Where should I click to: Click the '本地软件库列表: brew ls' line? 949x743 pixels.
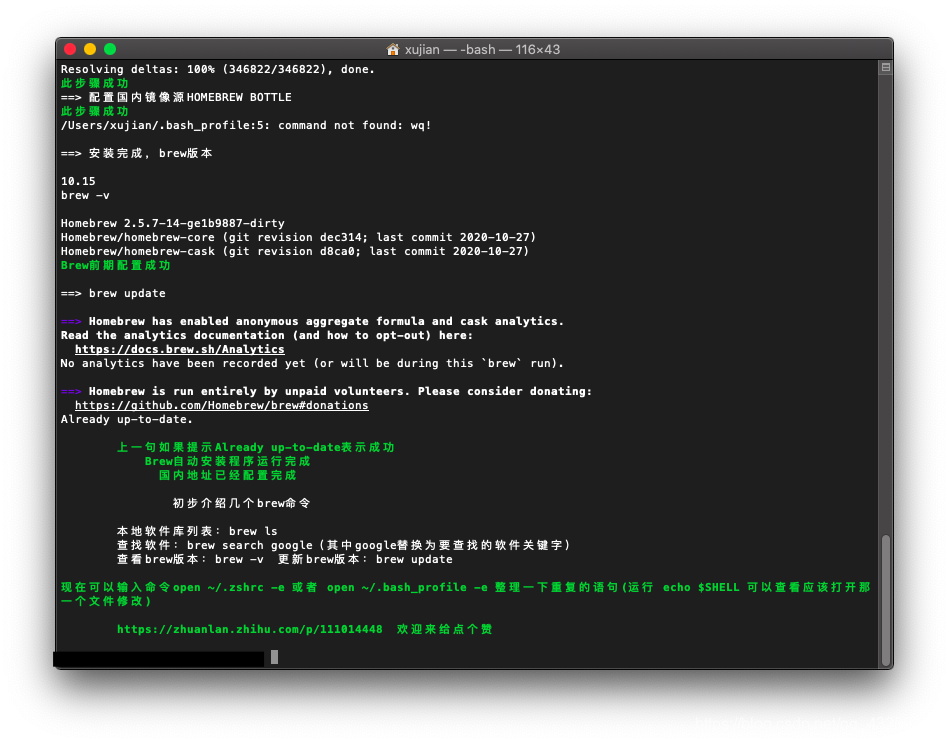pos(197,531)
